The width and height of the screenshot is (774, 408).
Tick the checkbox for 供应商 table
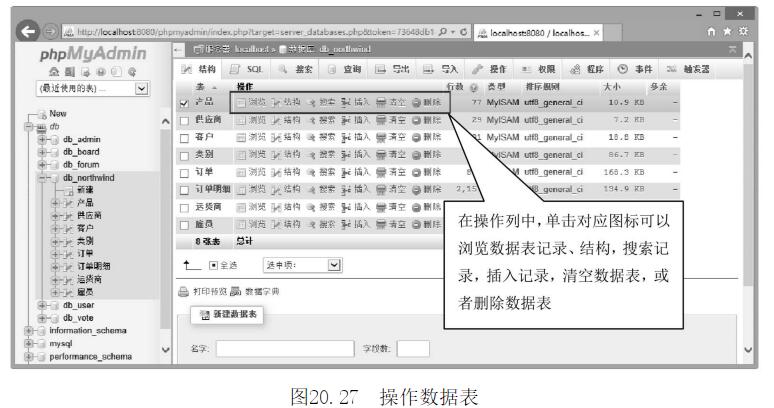pos(183,120)
